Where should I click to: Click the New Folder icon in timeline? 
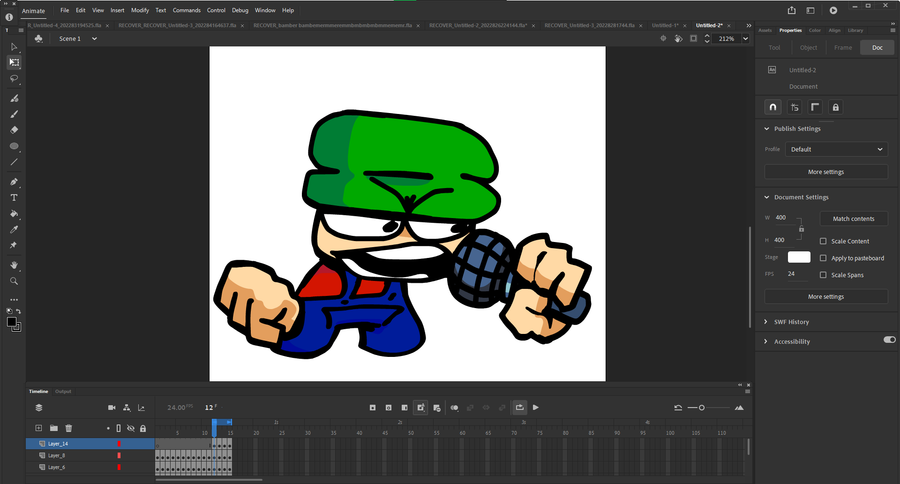pos(53,428)
